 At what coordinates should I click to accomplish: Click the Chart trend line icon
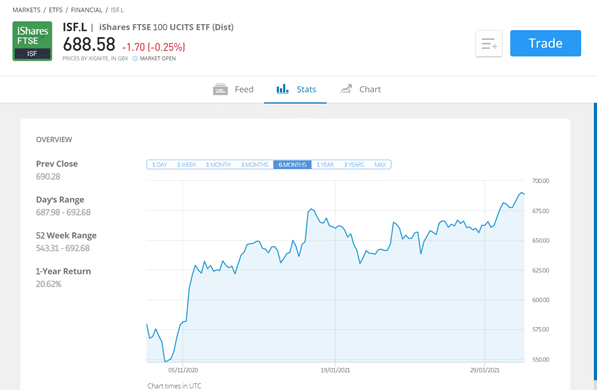pos(346,89)
